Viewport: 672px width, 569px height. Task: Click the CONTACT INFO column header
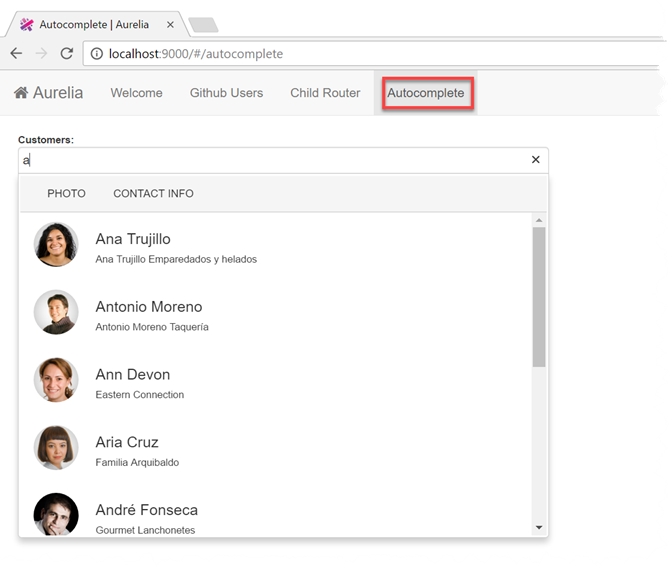click(x=153, y=194)
